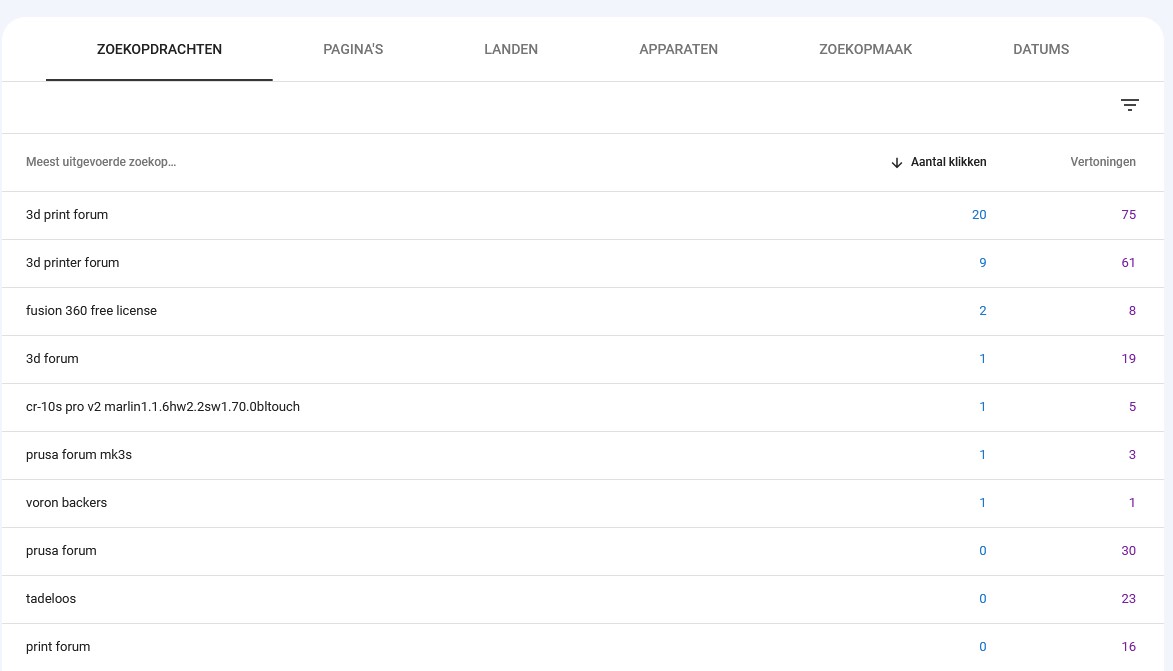Open the Landen tab
The height and width of the screenshot is (671, 1173).
tap(511, 49)
